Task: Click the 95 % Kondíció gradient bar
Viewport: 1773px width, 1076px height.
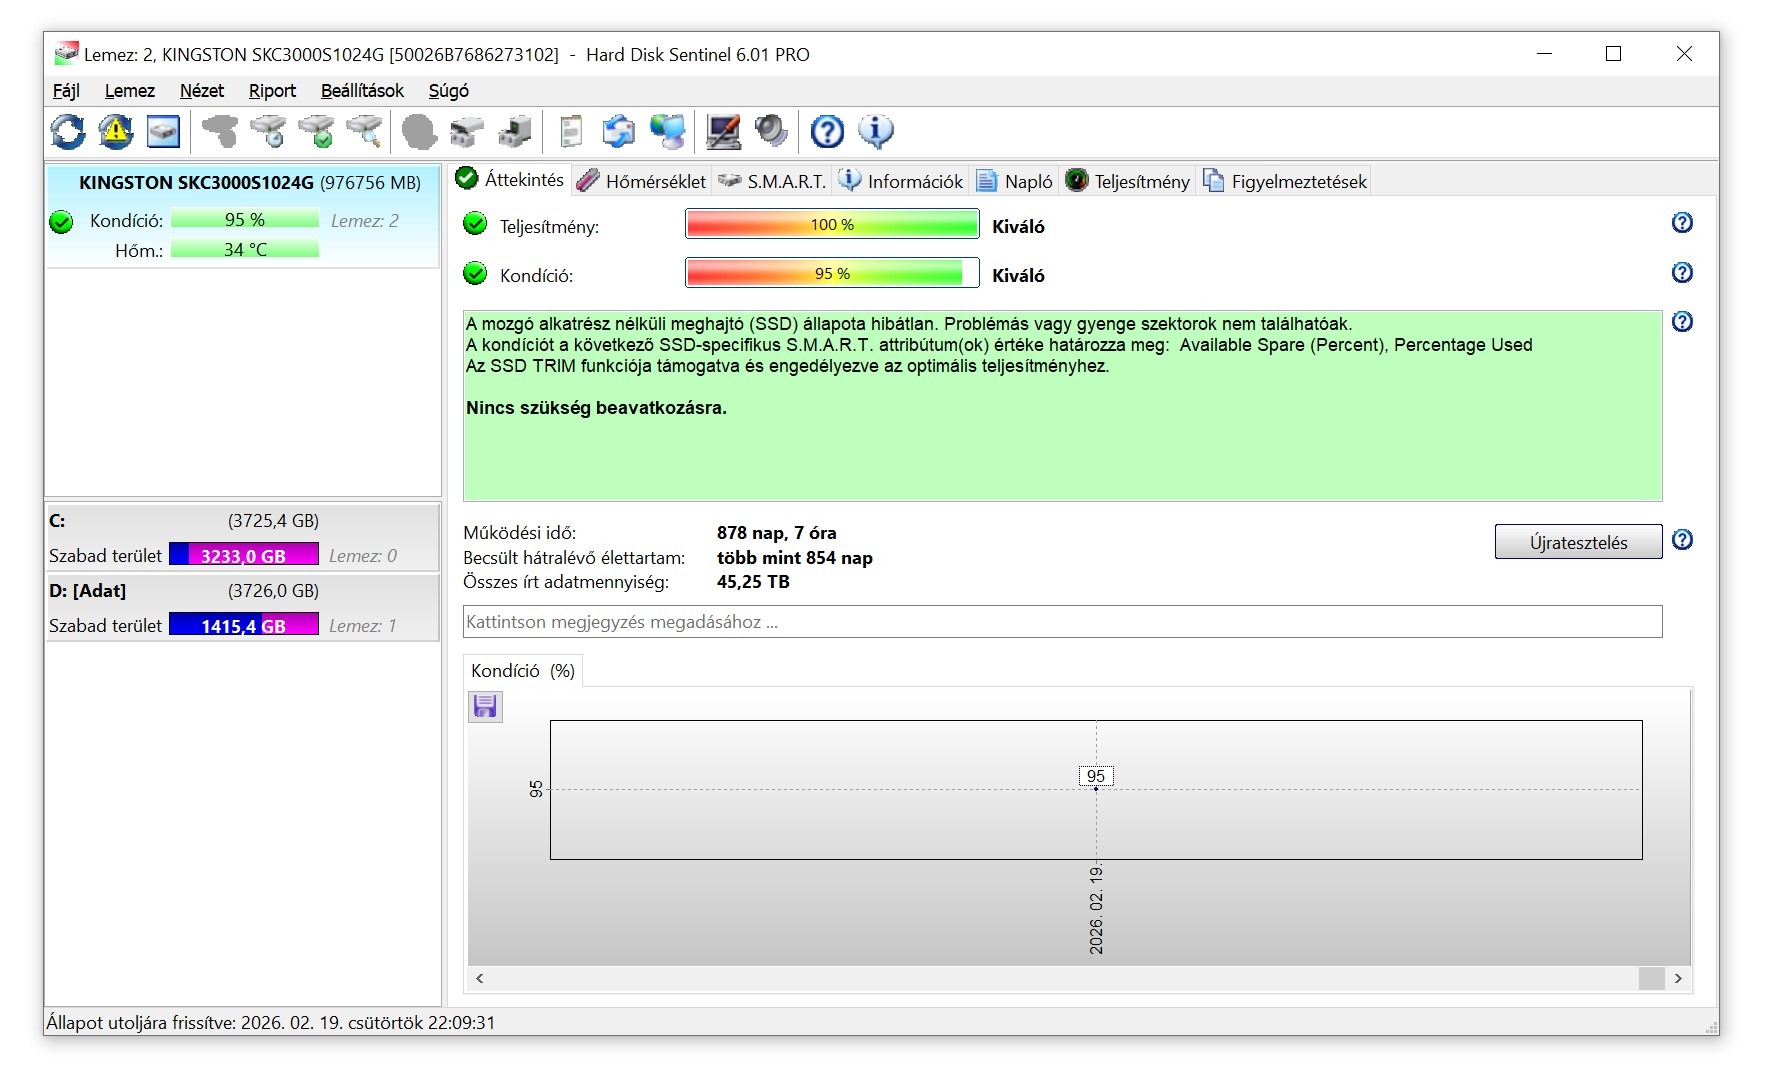Action: [832, 273]
